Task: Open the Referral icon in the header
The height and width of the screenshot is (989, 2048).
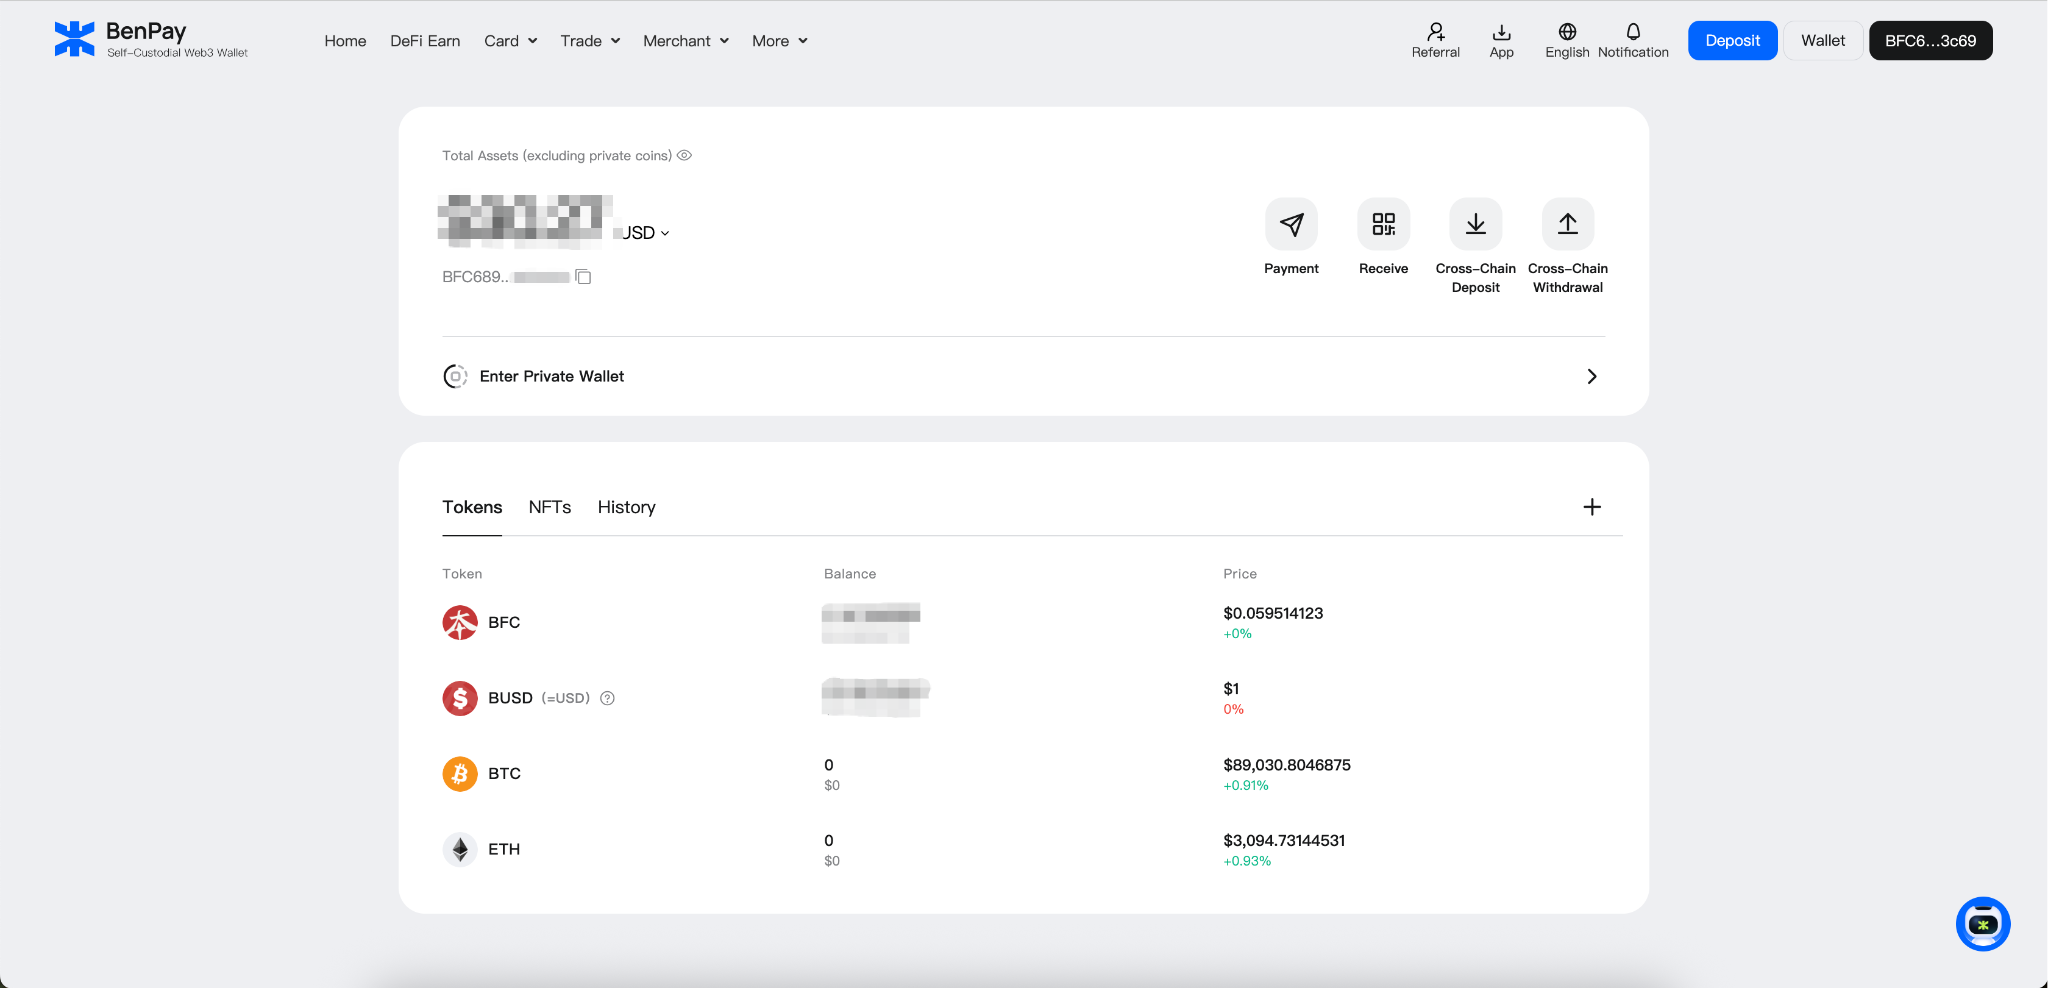Action: tap(1435, 30)
